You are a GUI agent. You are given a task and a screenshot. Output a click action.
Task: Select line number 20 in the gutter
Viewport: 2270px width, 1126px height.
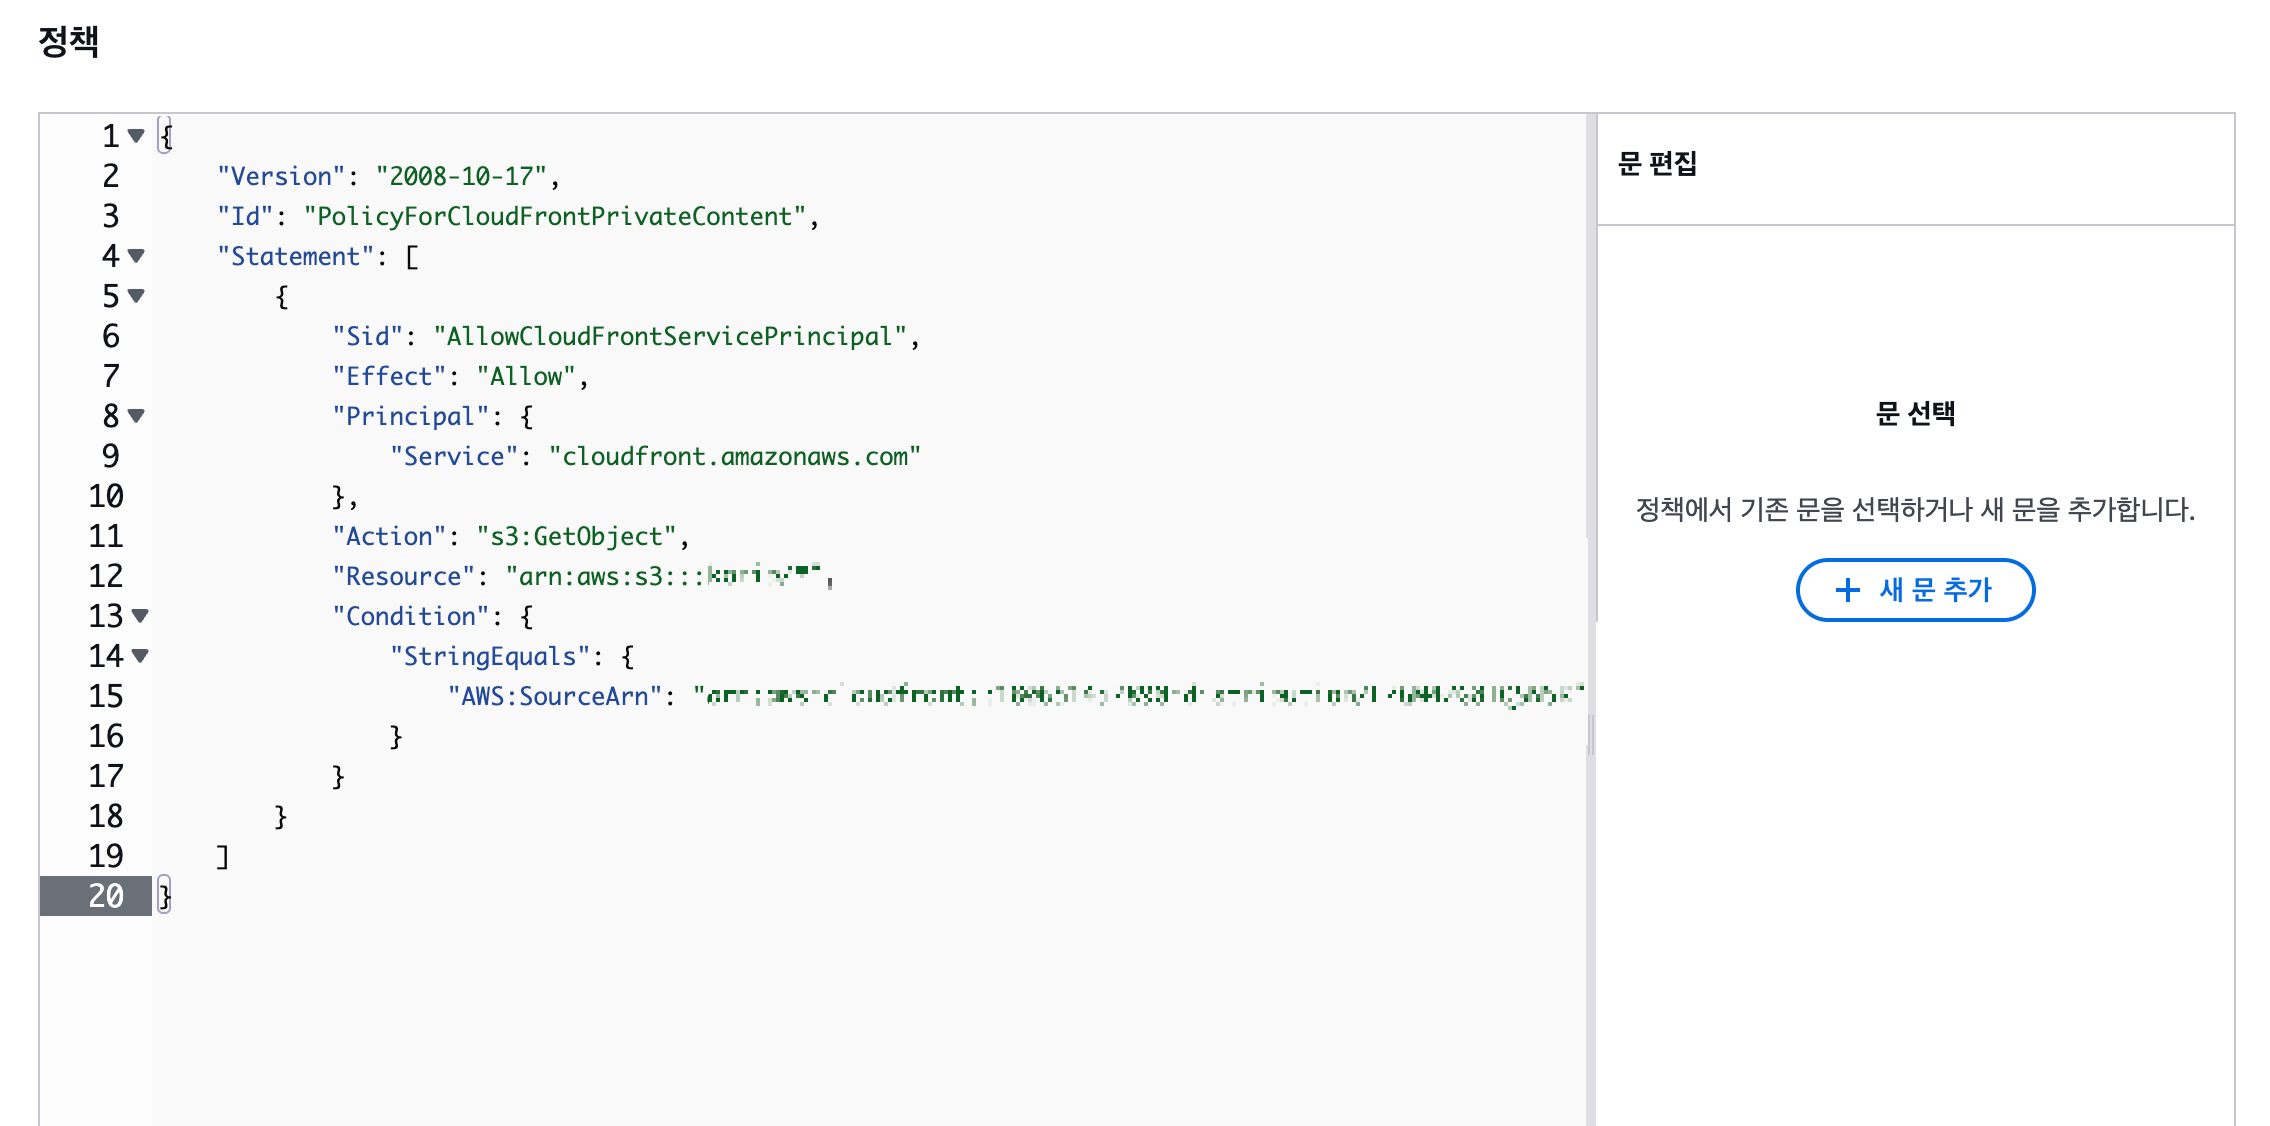coord(105,896)
